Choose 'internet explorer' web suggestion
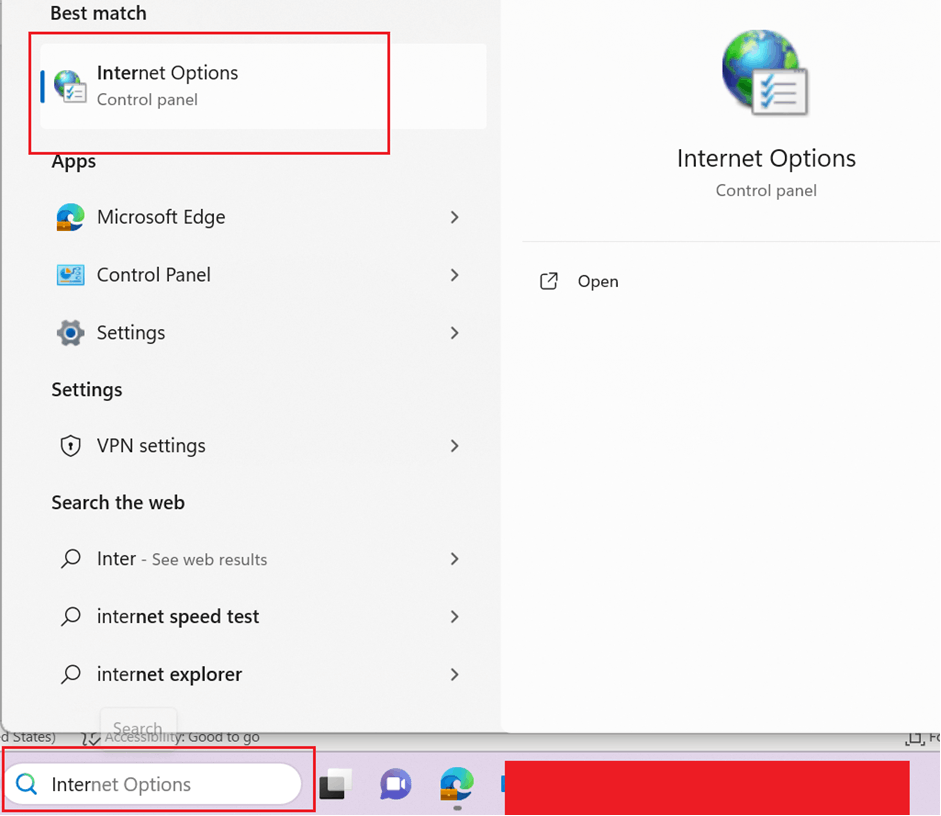 point(263,674)
